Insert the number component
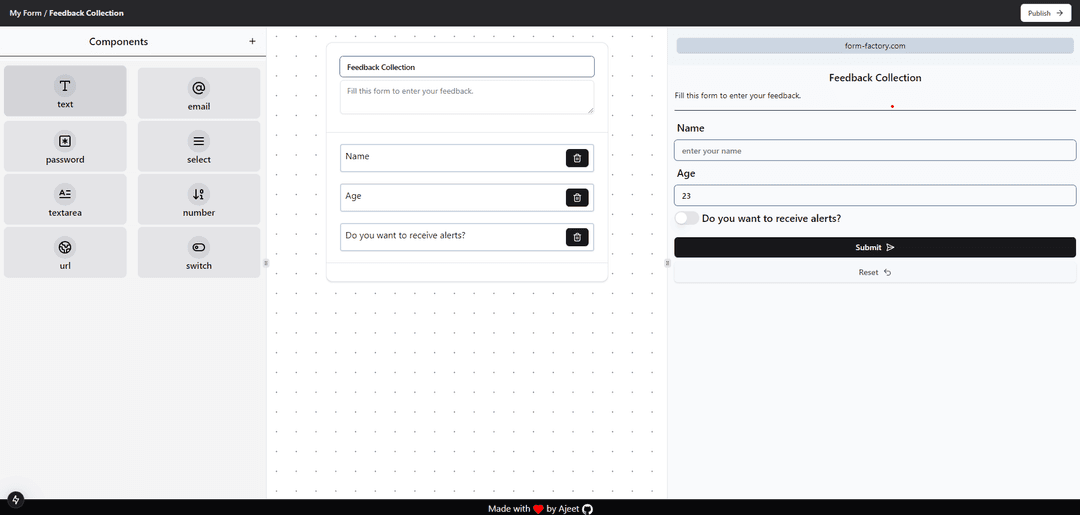The width and height of the screenshot is (1080, 515). pos(198,199)
